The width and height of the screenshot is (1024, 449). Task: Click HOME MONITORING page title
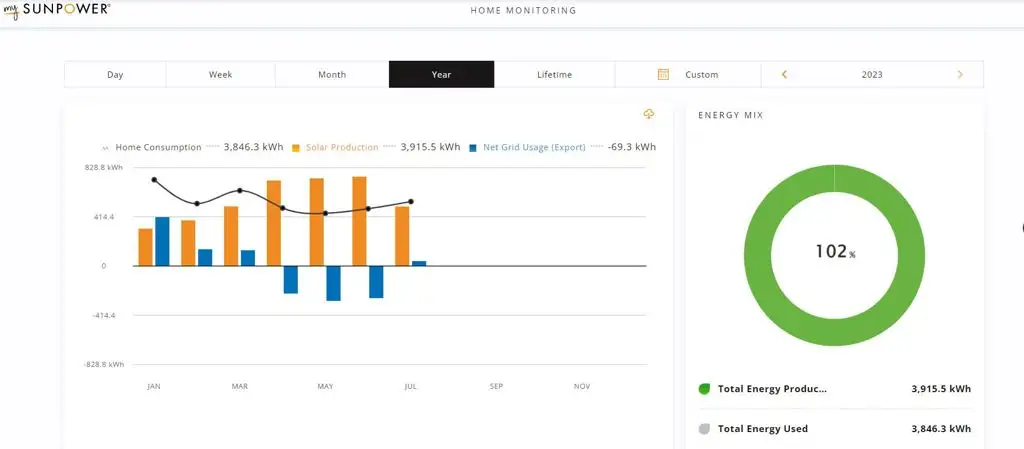pos(523,10)
